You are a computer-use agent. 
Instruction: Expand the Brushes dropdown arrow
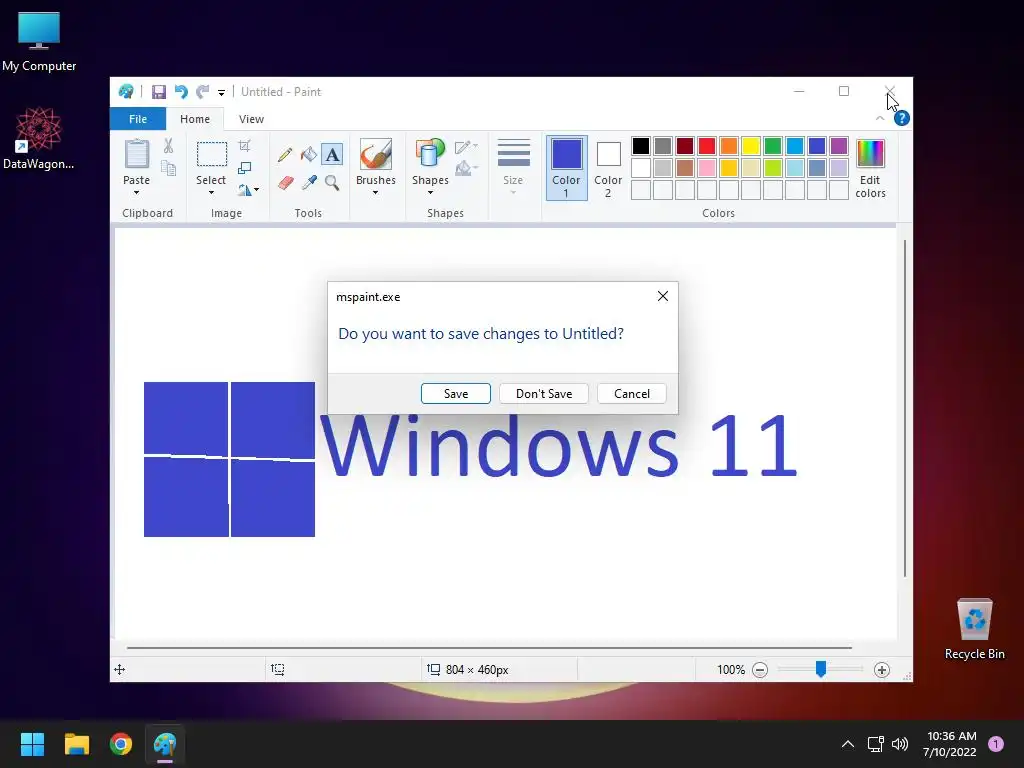[376, 193]
